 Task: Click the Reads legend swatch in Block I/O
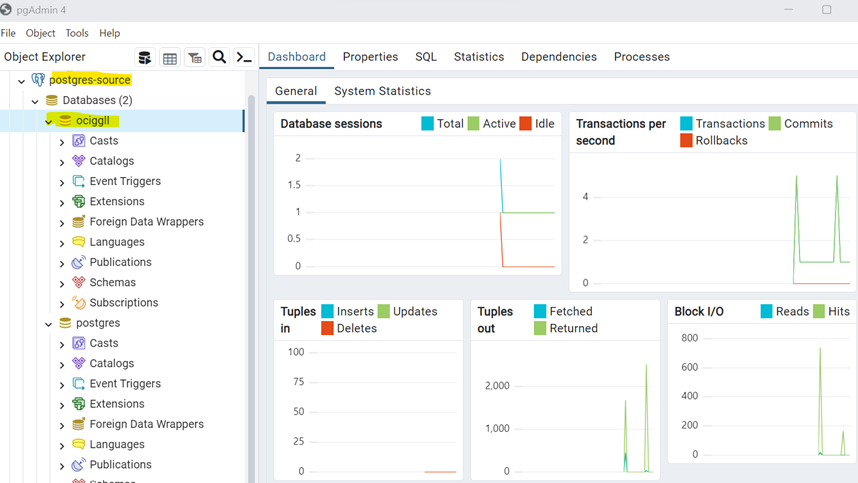click(767, 311)
